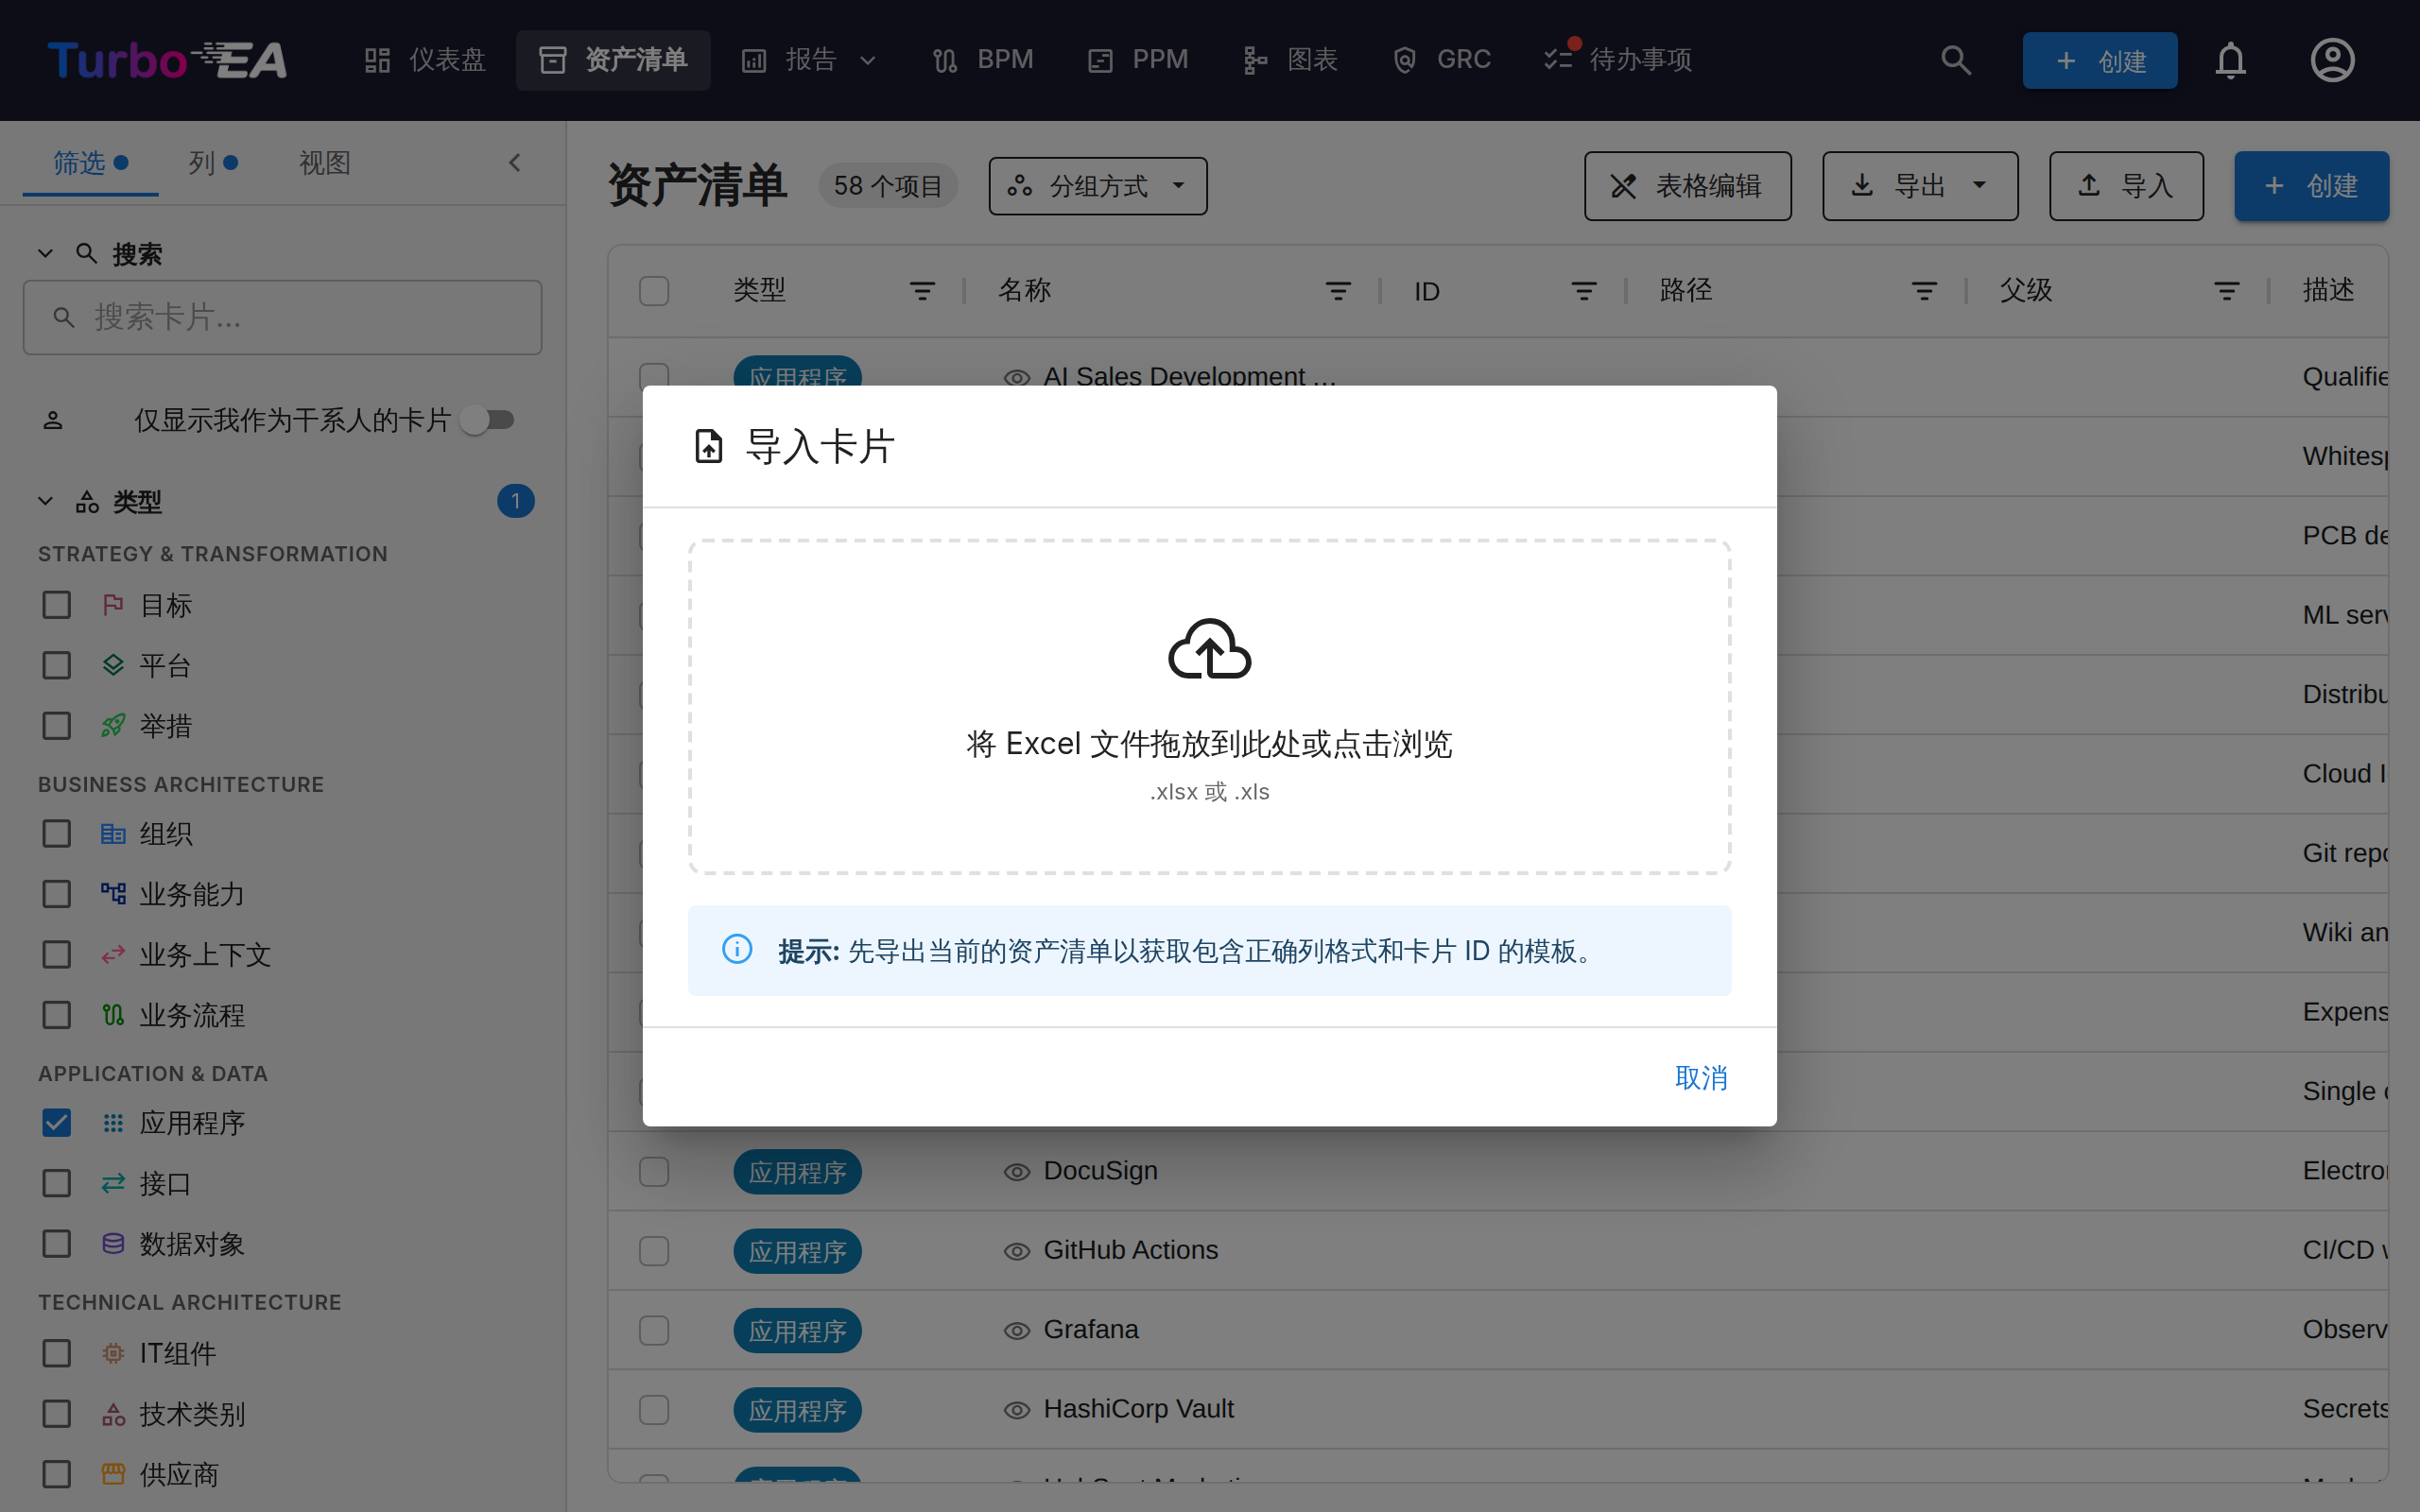Open the 父级 column filter icon

coord(2226,291)
